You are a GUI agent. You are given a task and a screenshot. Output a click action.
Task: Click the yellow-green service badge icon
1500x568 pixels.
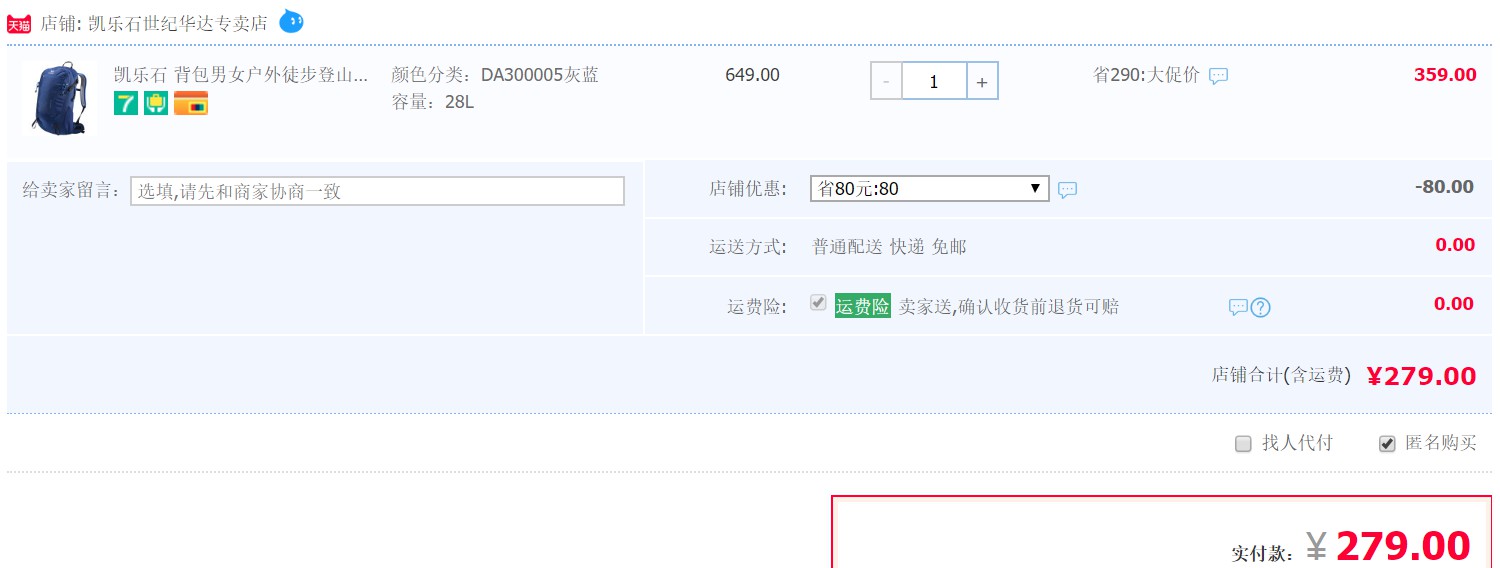coord(156,103)
